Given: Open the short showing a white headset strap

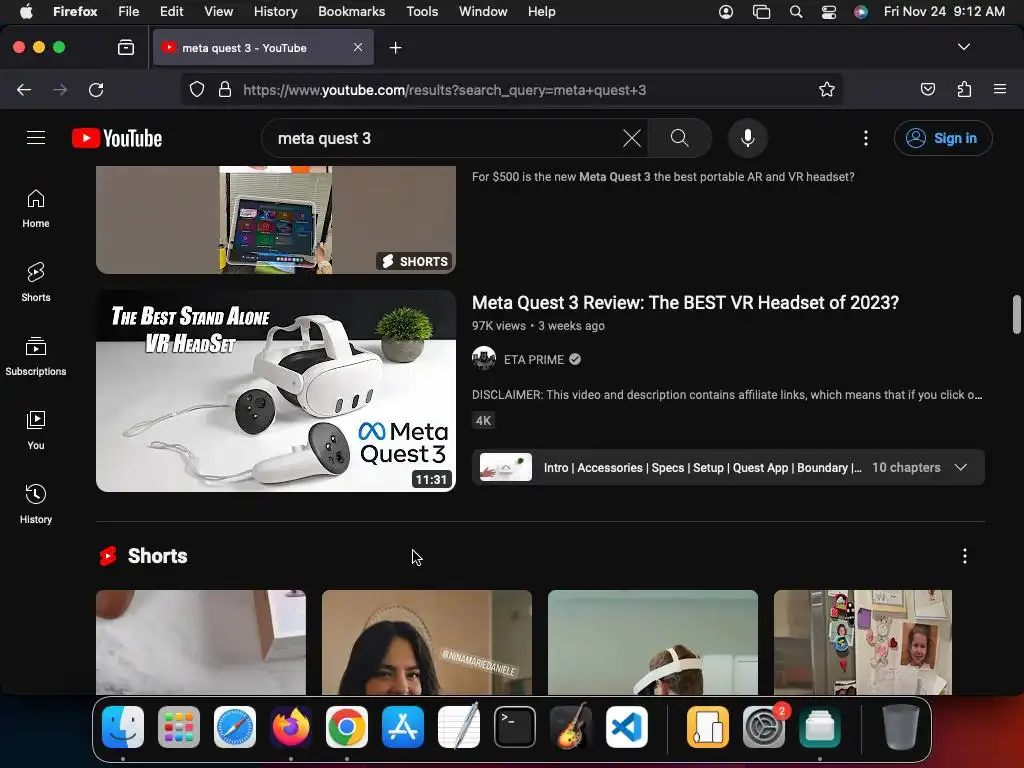Looking at the screenshot, I should (x=652, y=643).
